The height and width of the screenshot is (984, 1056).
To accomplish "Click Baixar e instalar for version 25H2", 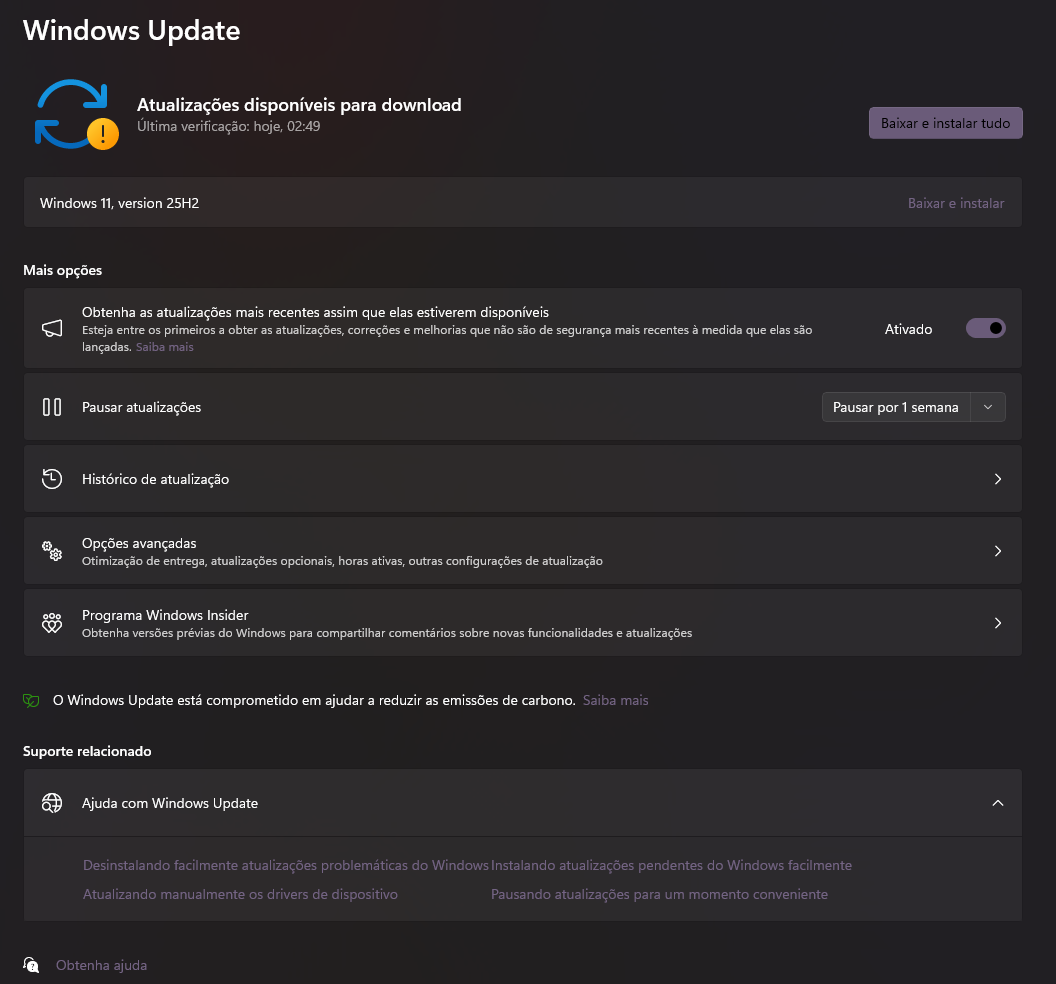I will point(956,203).
